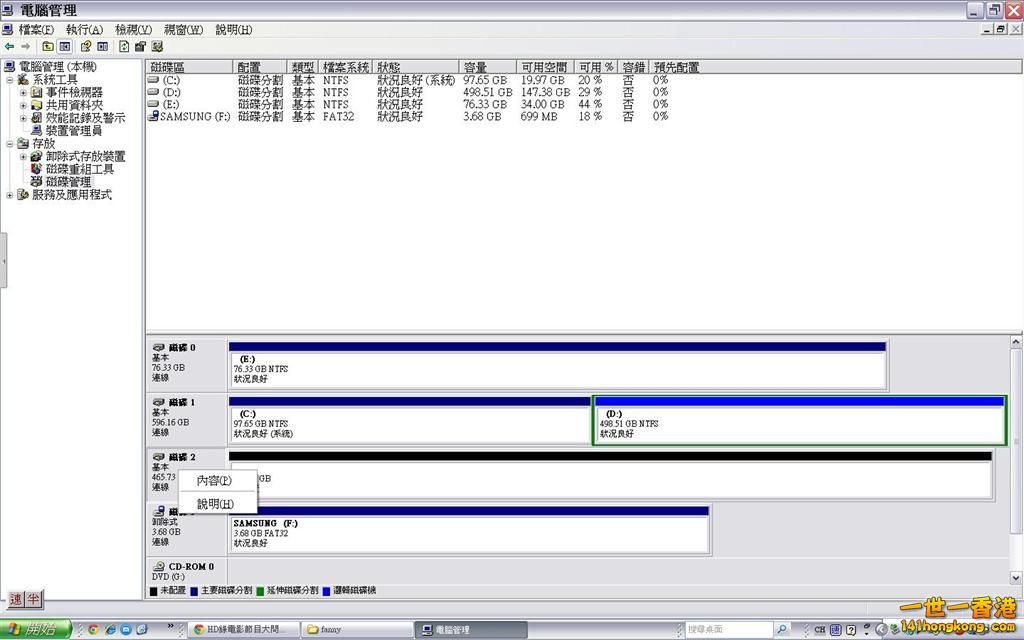Toggle Show/Hide Console Tree toolbar icon

pos(65,46)
